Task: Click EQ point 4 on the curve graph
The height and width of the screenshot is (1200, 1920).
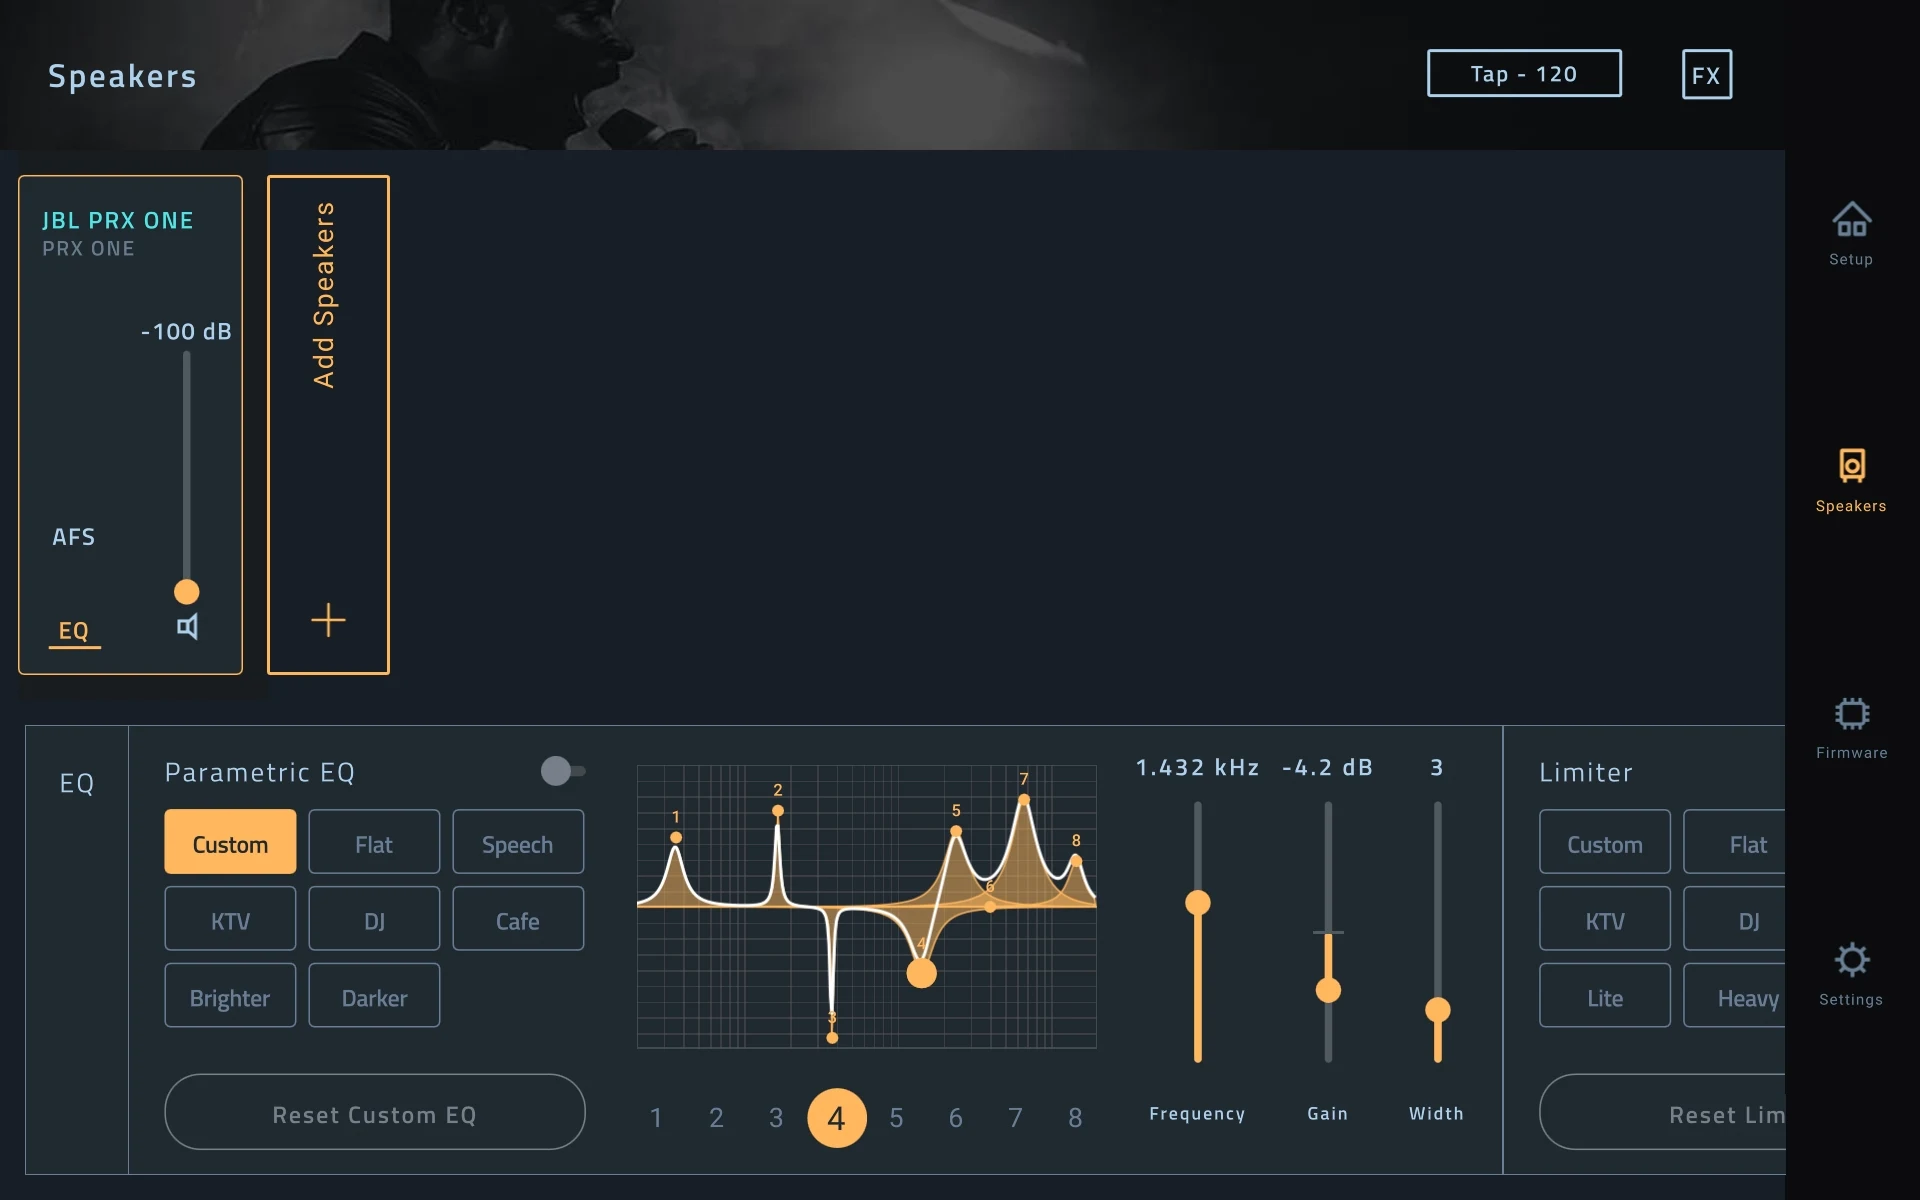Action: [x=921, y=973]
